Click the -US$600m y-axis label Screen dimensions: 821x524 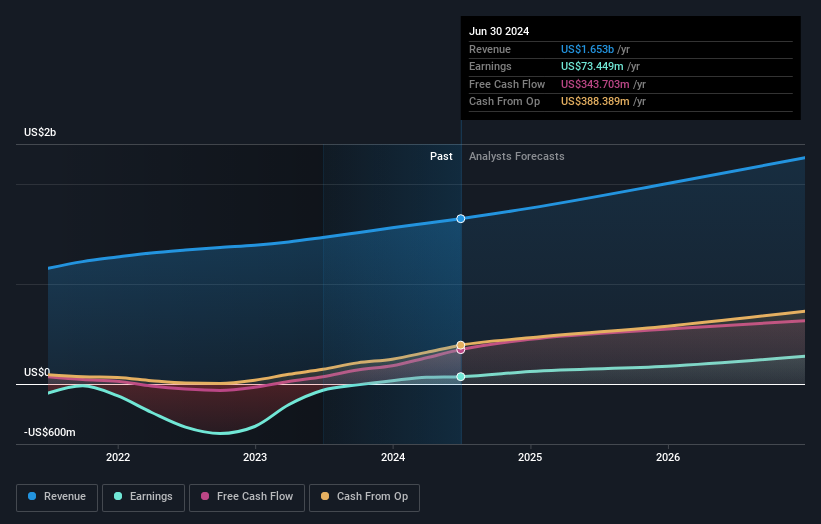pos(50,432)
